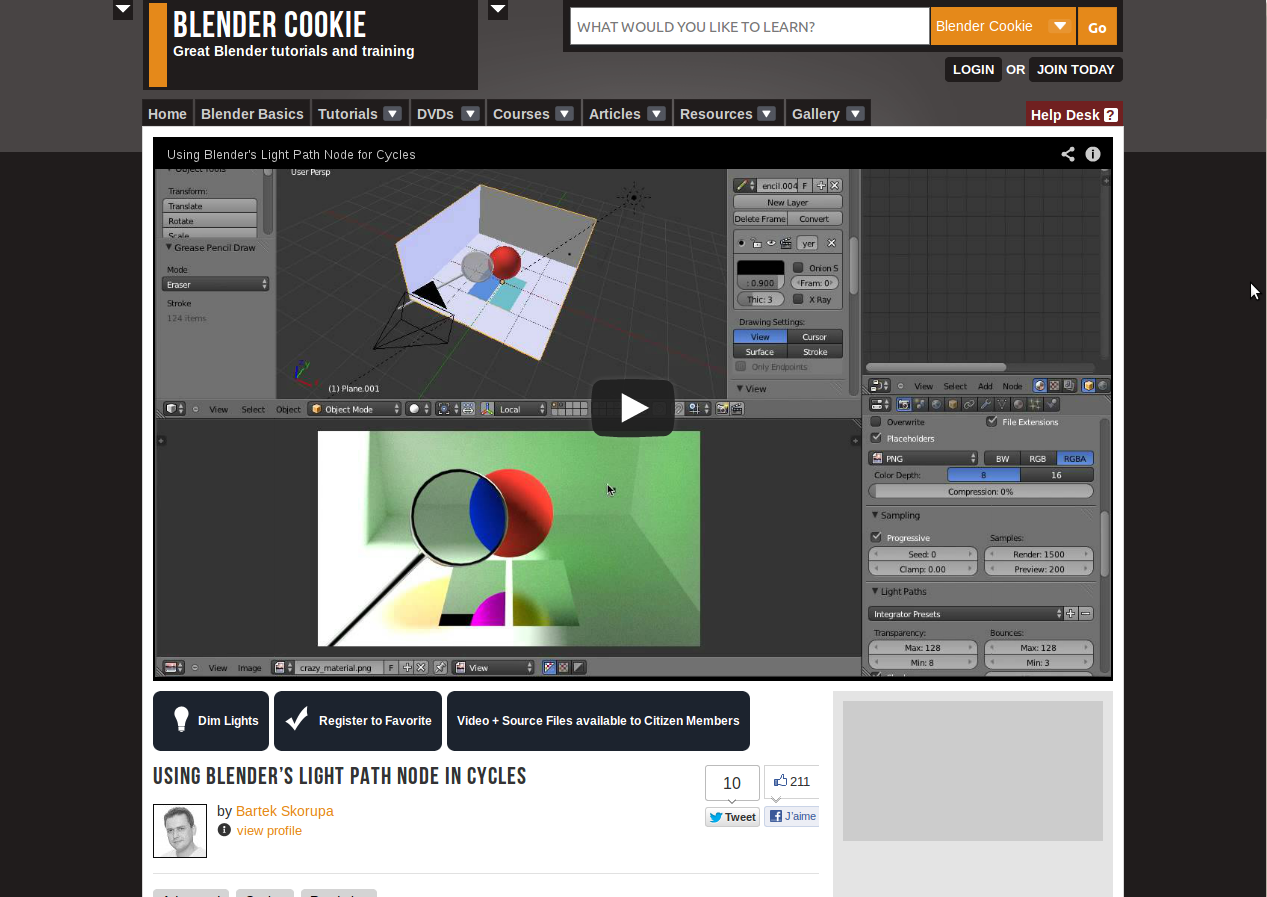Enable the Overwrite checkbox in output settings
This screenshot has width=1267, height=897.
pyautogui.click(x=874, y=421)
